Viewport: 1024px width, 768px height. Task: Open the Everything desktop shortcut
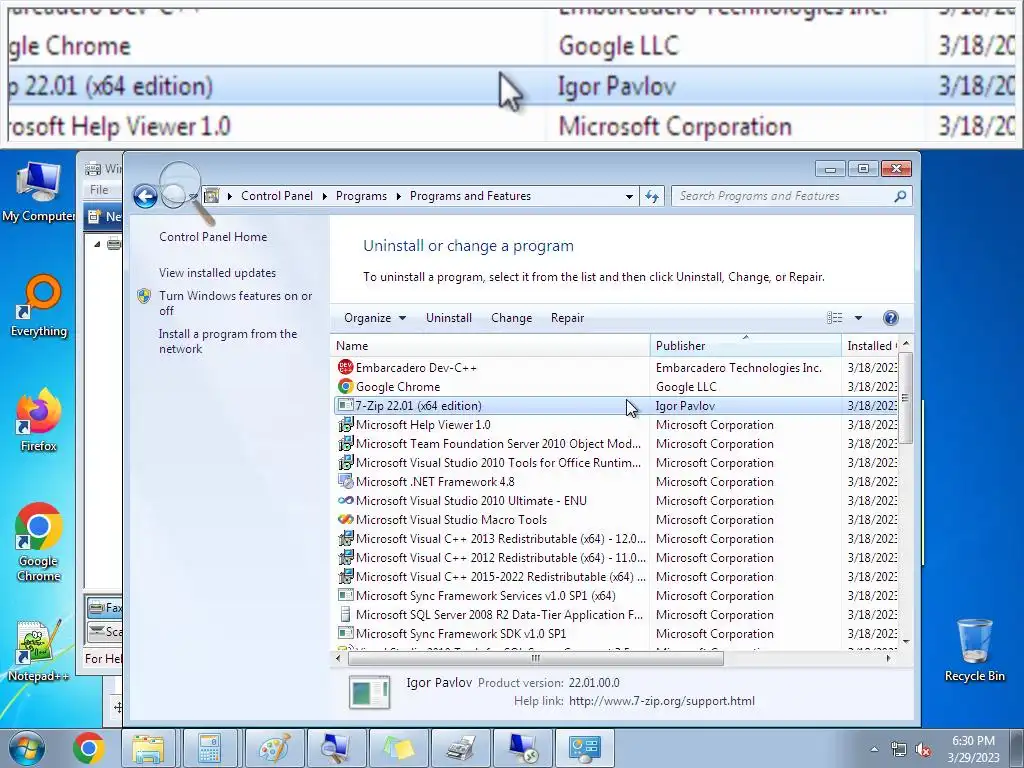point(39,306)
